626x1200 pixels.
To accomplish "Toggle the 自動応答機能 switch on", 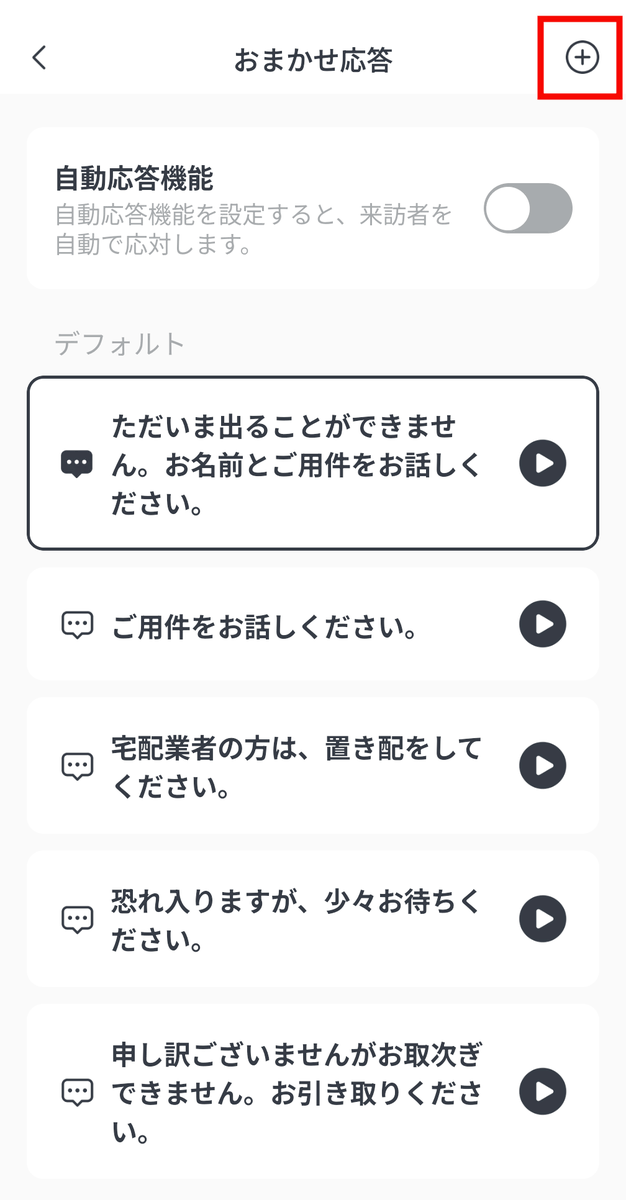I will point(527,209).
